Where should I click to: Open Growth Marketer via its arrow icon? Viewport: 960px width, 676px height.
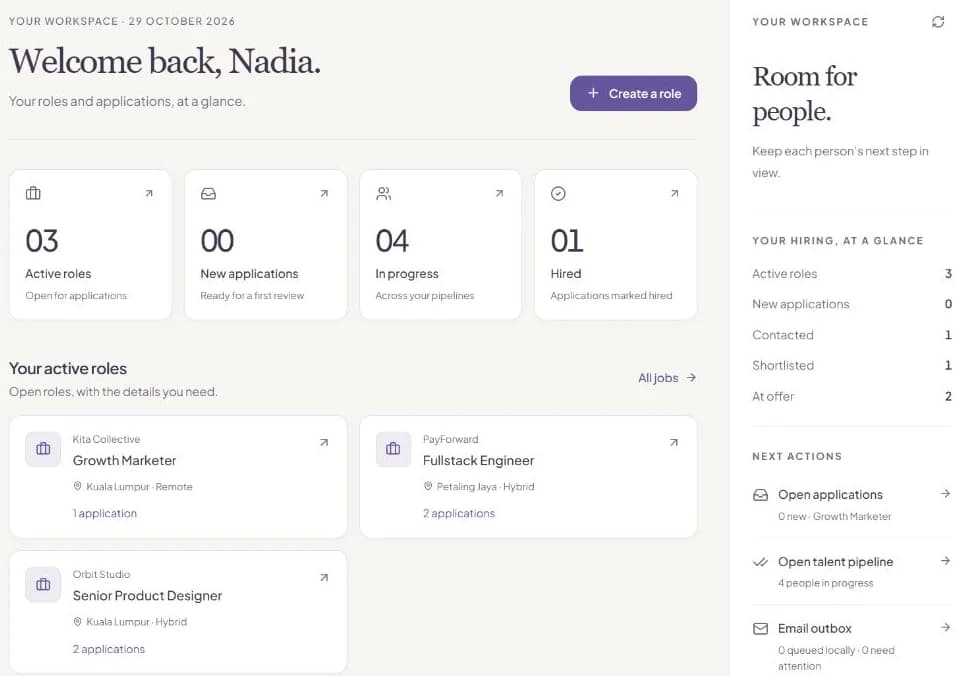[x=324, y=442]
